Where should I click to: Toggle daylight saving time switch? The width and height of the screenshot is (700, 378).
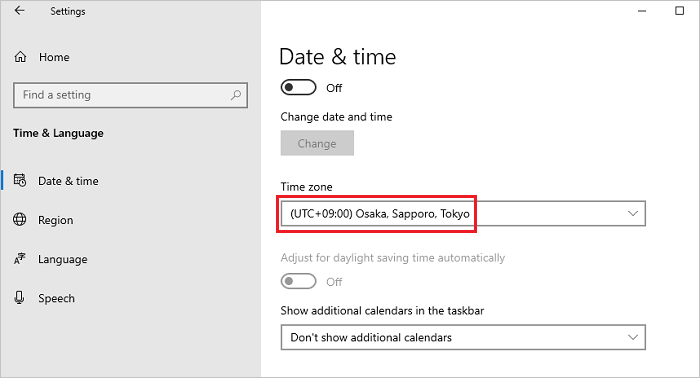click(298, 282)
